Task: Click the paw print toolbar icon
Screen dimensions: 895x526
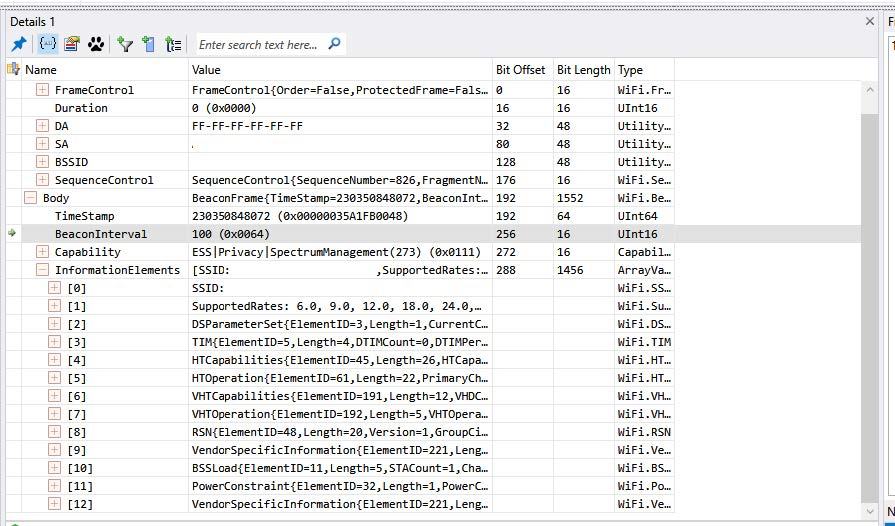Action: pos(96,44)
